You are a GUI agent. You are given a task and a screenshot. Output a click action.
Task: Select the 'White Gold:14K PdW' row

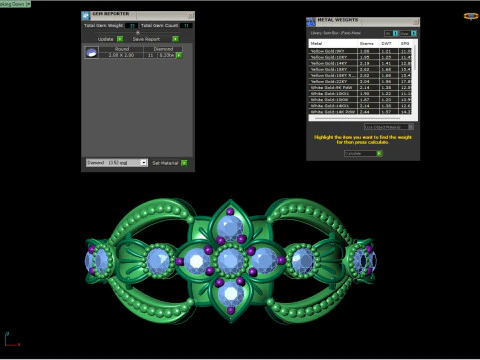(x=360, y=112)
